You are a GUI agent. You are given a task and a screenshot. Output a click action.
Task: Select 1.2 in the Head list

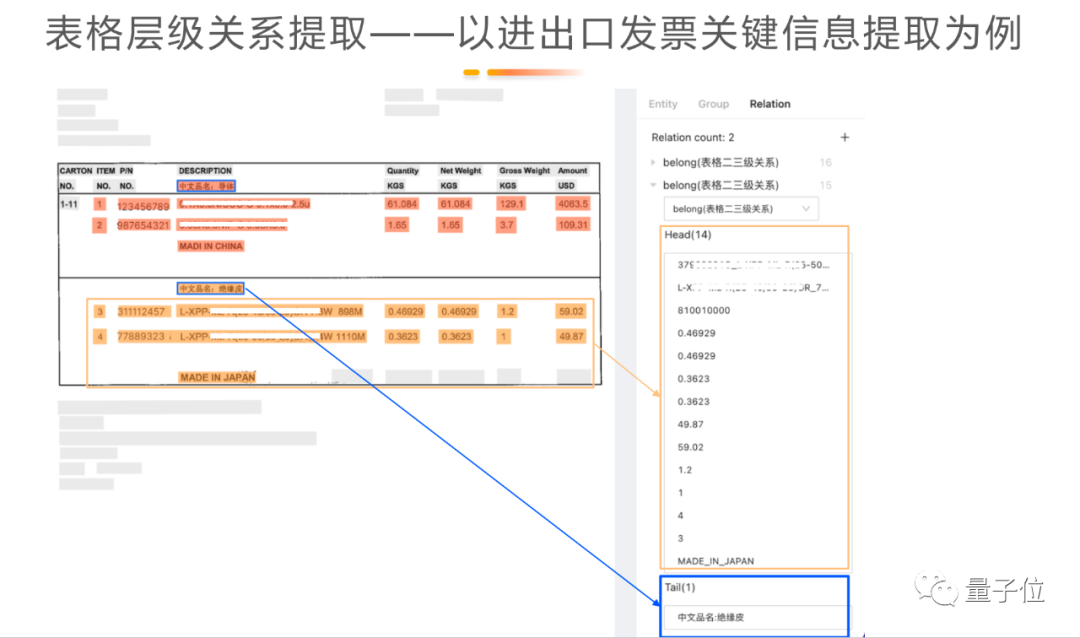click(685, 470)
